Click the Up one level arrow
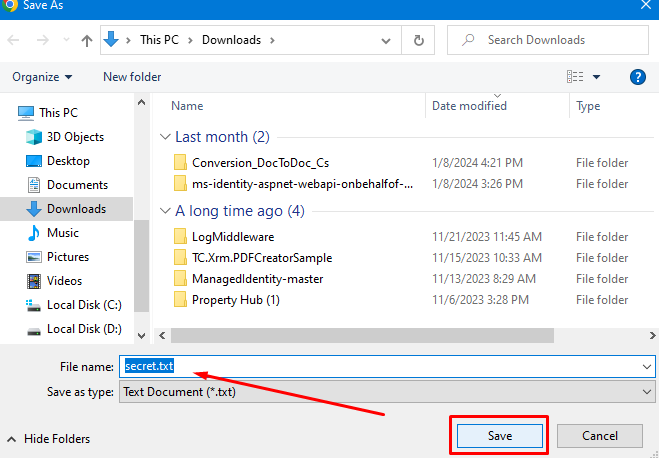 tap(87, 41)
